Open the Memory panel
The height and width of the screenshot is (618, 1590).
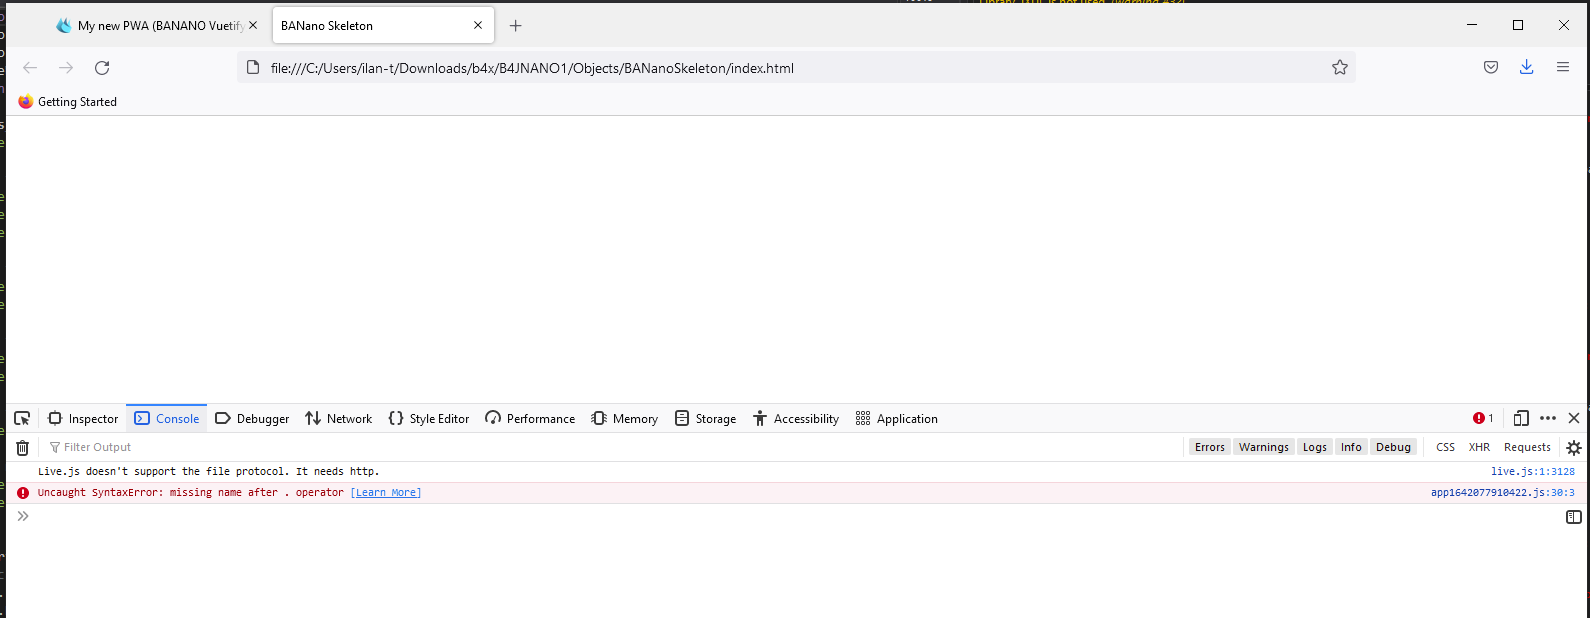coord(624,419)
